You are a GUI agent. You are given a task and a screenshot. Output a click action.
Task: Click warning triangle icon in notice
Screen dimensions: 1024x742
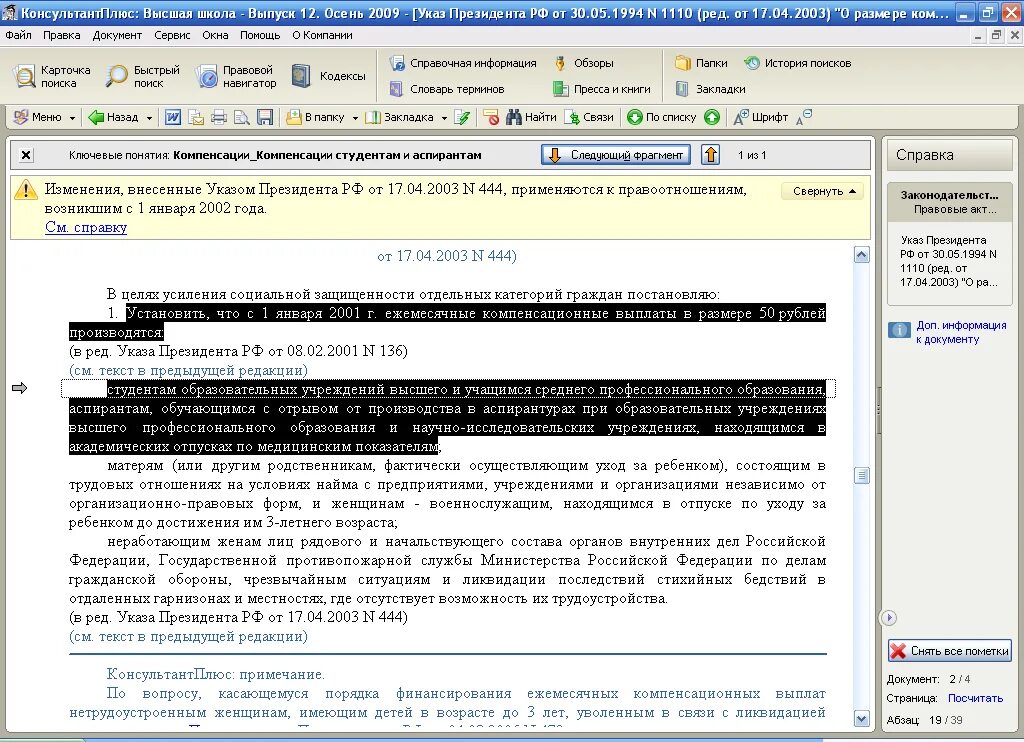pyautogui.click(x=26, y=190)
